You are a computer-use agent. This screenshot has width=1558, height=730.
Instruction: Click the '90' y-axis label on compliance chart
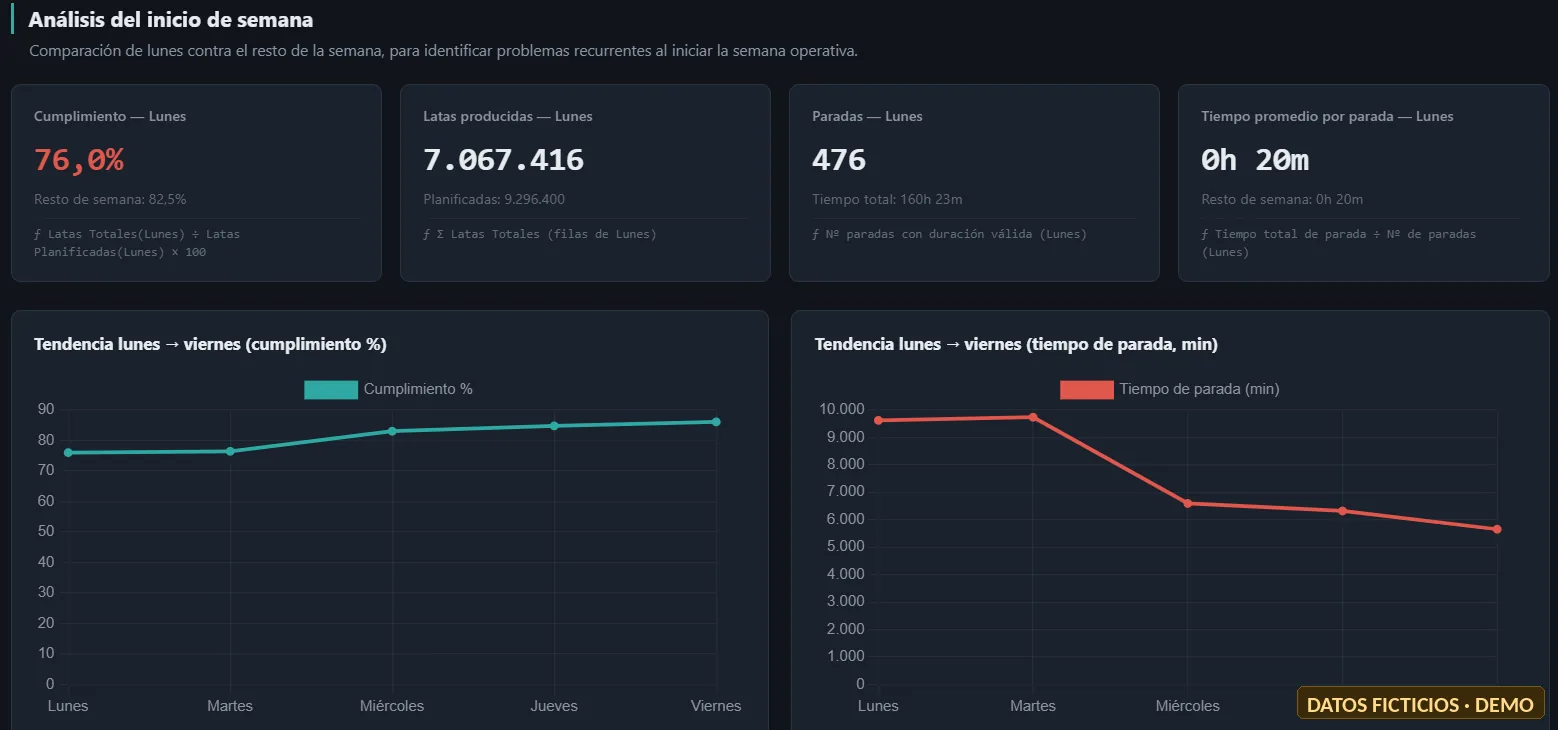pyautogui.click(x=46, y=409)
